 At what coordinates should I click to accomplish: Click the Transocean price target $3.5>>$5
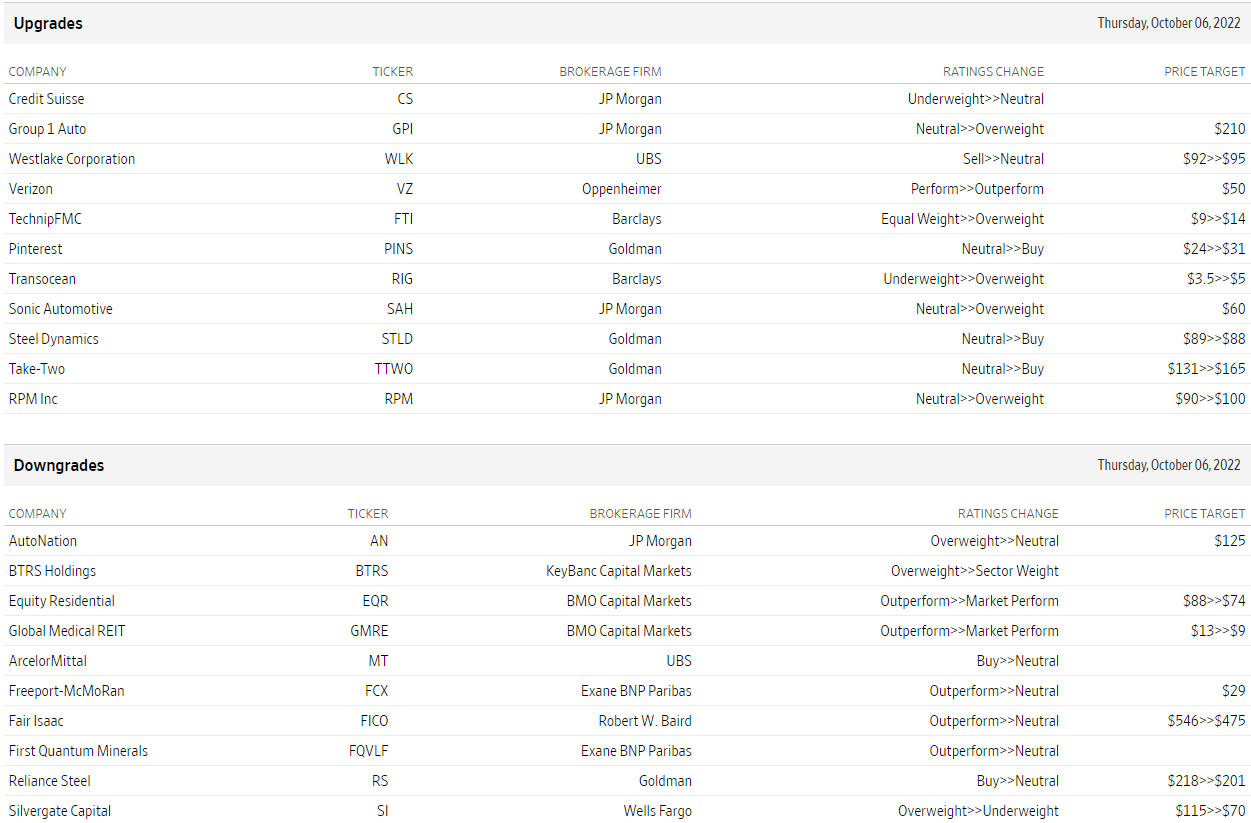click(1210, 279)
